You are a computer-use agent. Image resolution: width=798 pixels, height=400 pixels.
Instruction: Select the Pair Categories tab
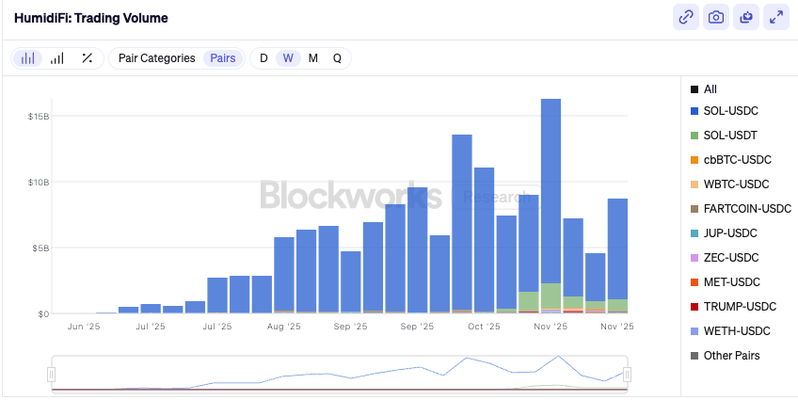(156, 58)
